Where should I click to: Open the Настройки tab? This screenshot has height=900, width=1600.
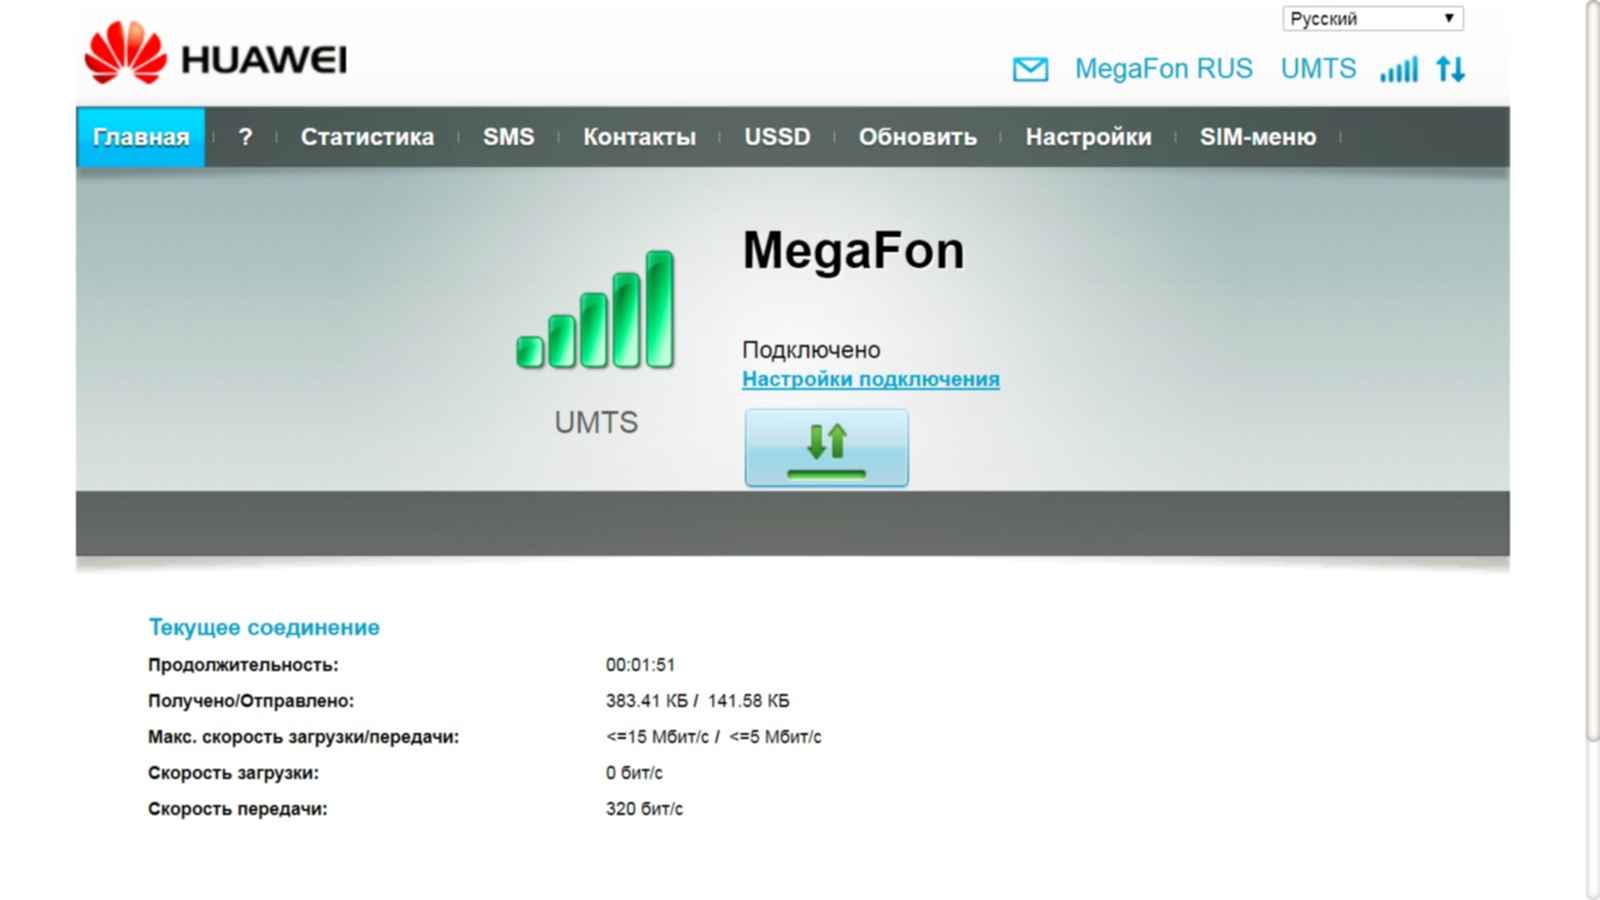(x=1088, y=137)
